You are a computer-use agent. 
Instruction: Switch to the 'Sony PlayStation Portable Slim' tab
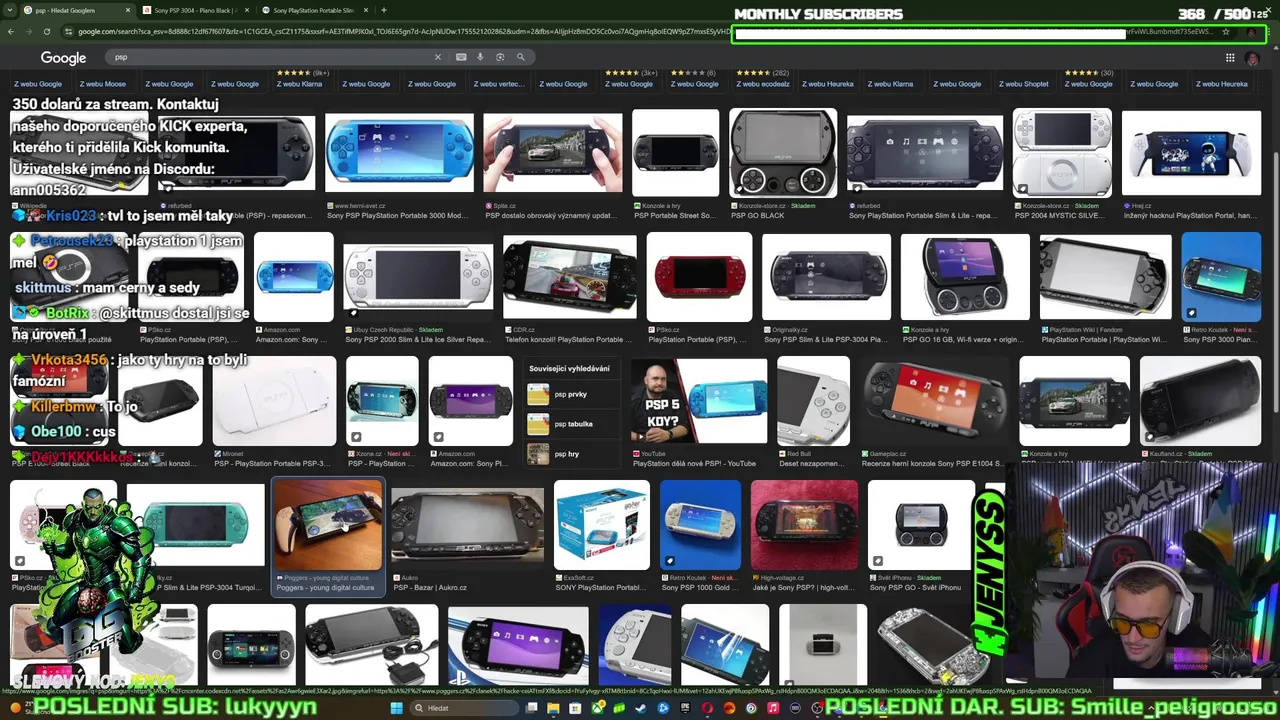tap(313, 10)
